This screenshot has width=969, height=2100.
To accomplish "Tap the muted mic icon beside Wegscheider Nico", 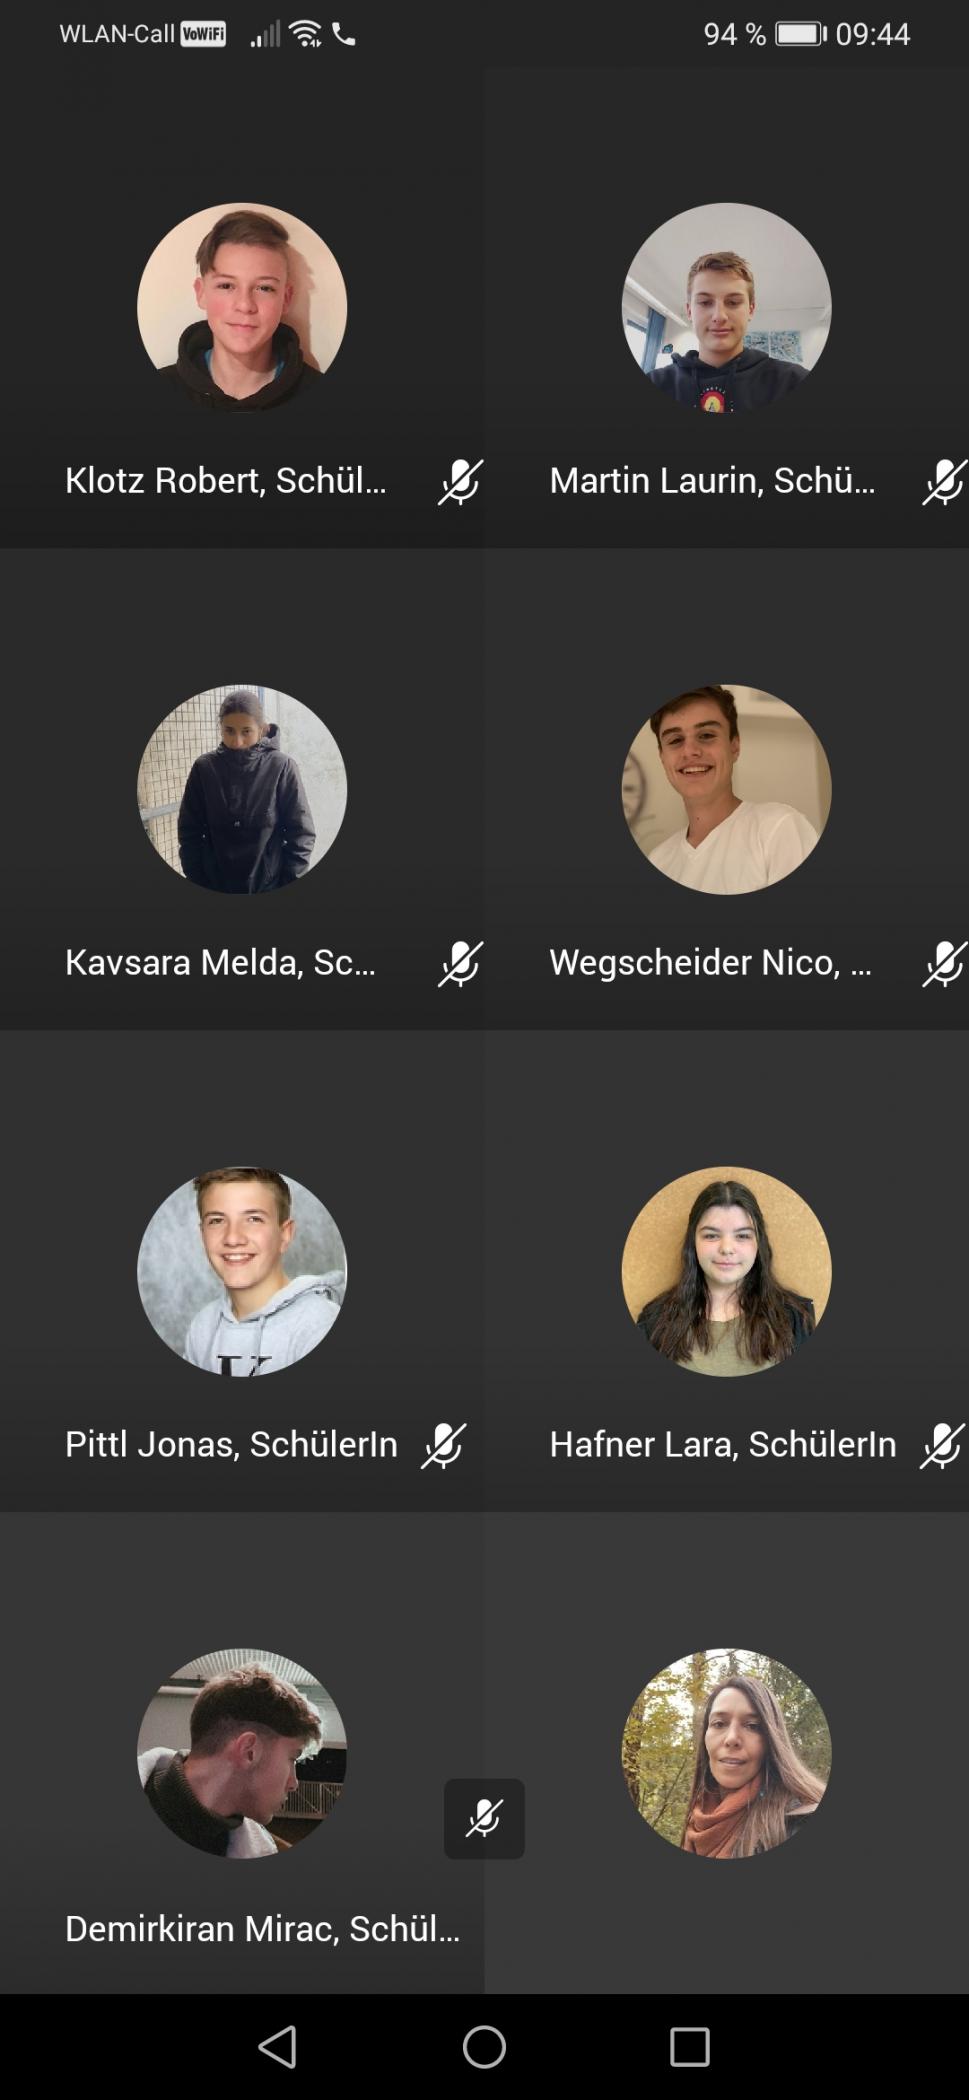I will 944,964.
